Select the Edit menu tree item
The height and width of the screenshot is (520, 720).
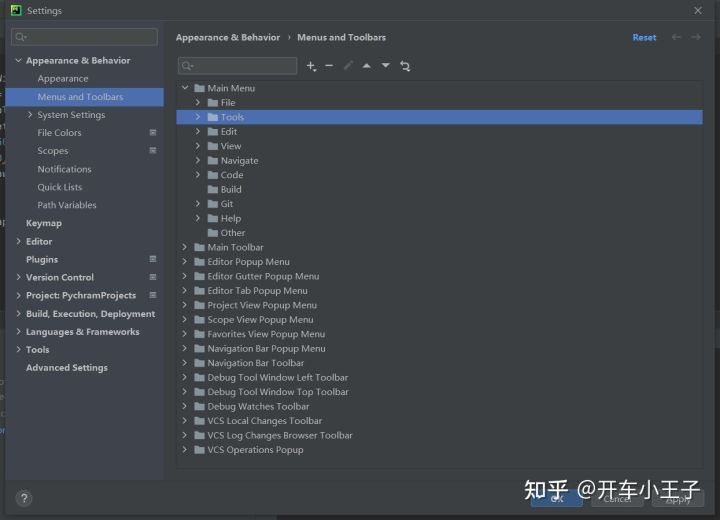229,131
